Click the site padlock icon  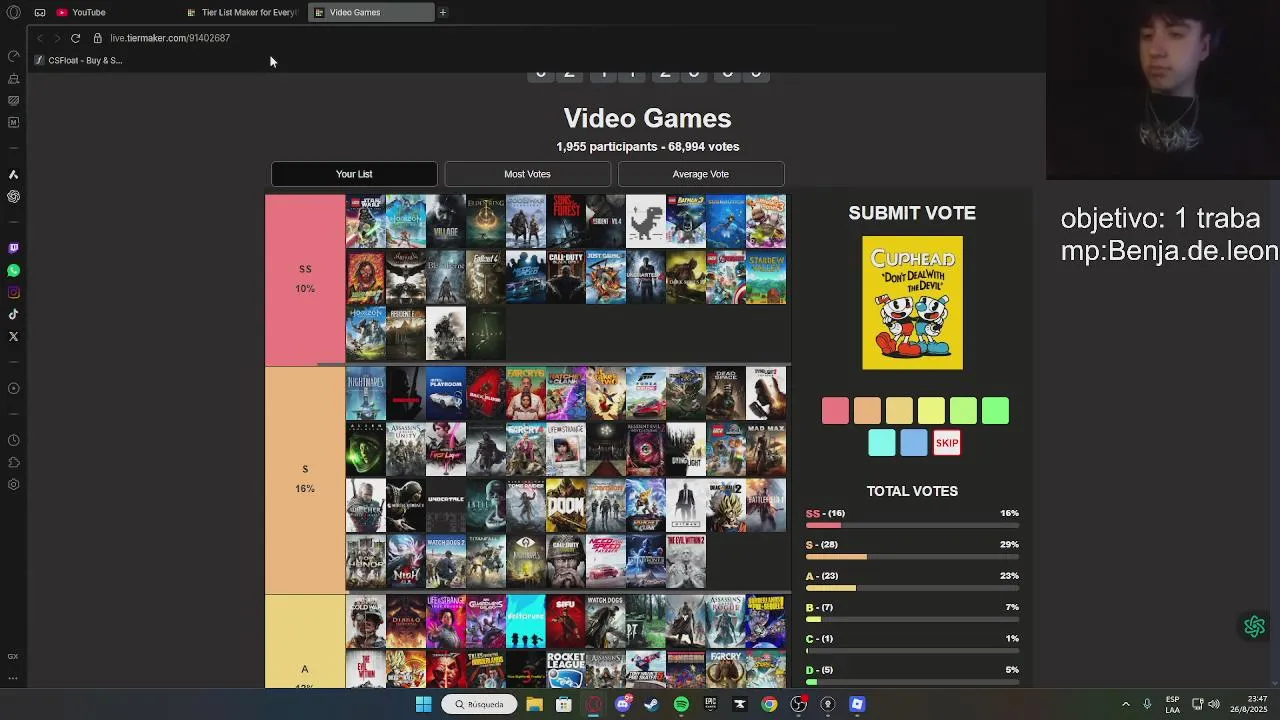pos(97,38)
